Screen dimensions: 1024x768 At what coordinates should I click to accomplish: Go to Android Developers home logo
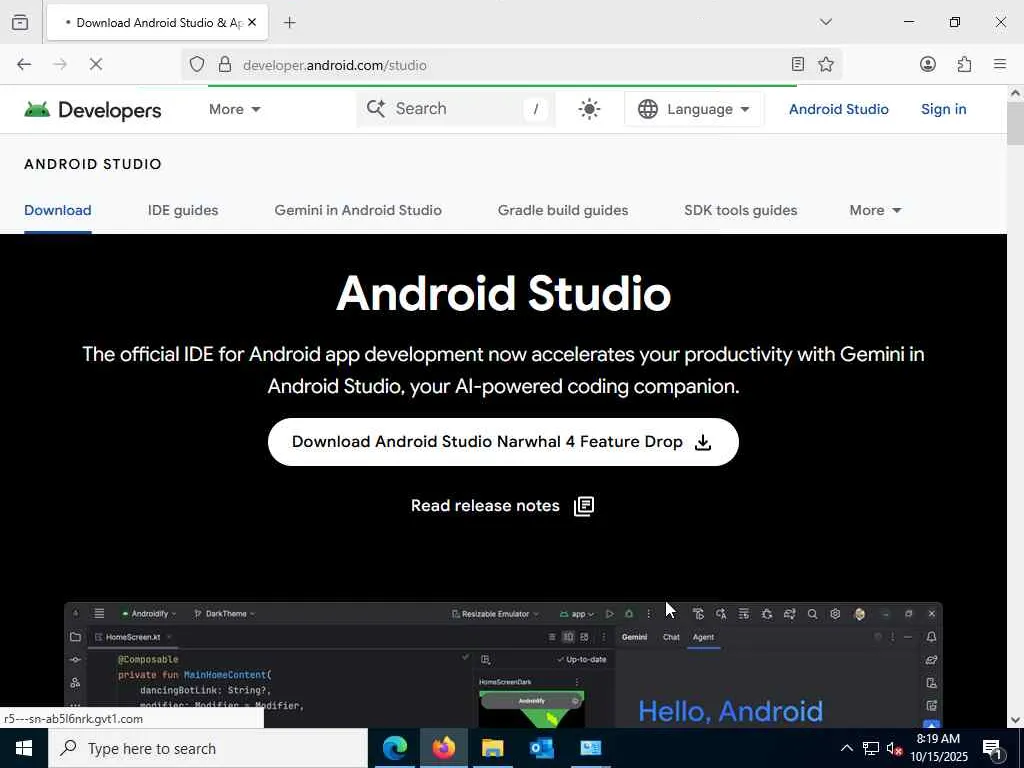coord(93,110)
